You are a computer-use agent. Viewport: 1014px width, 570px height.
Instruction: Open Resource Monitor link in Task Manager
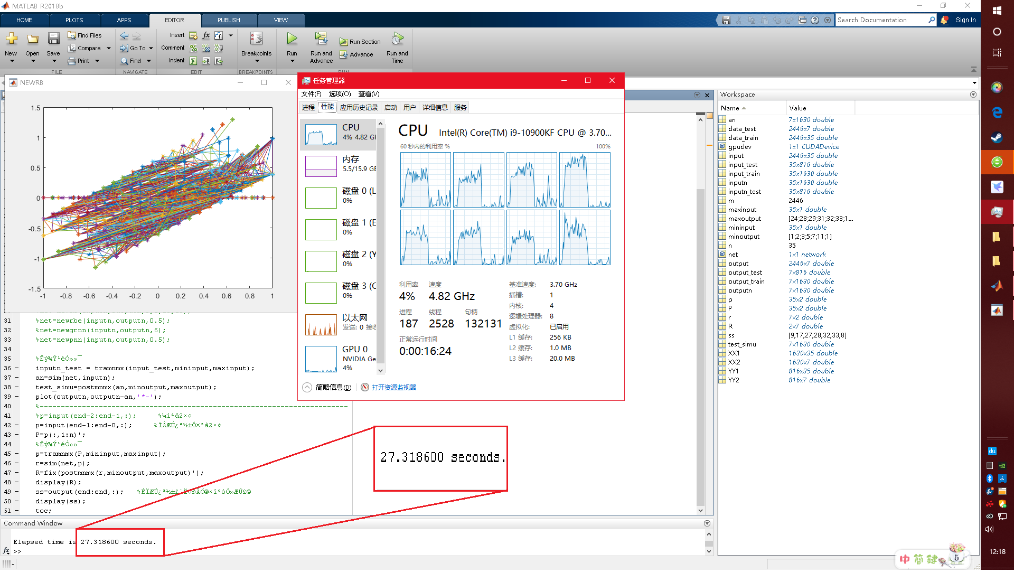(x=392, y=387)
